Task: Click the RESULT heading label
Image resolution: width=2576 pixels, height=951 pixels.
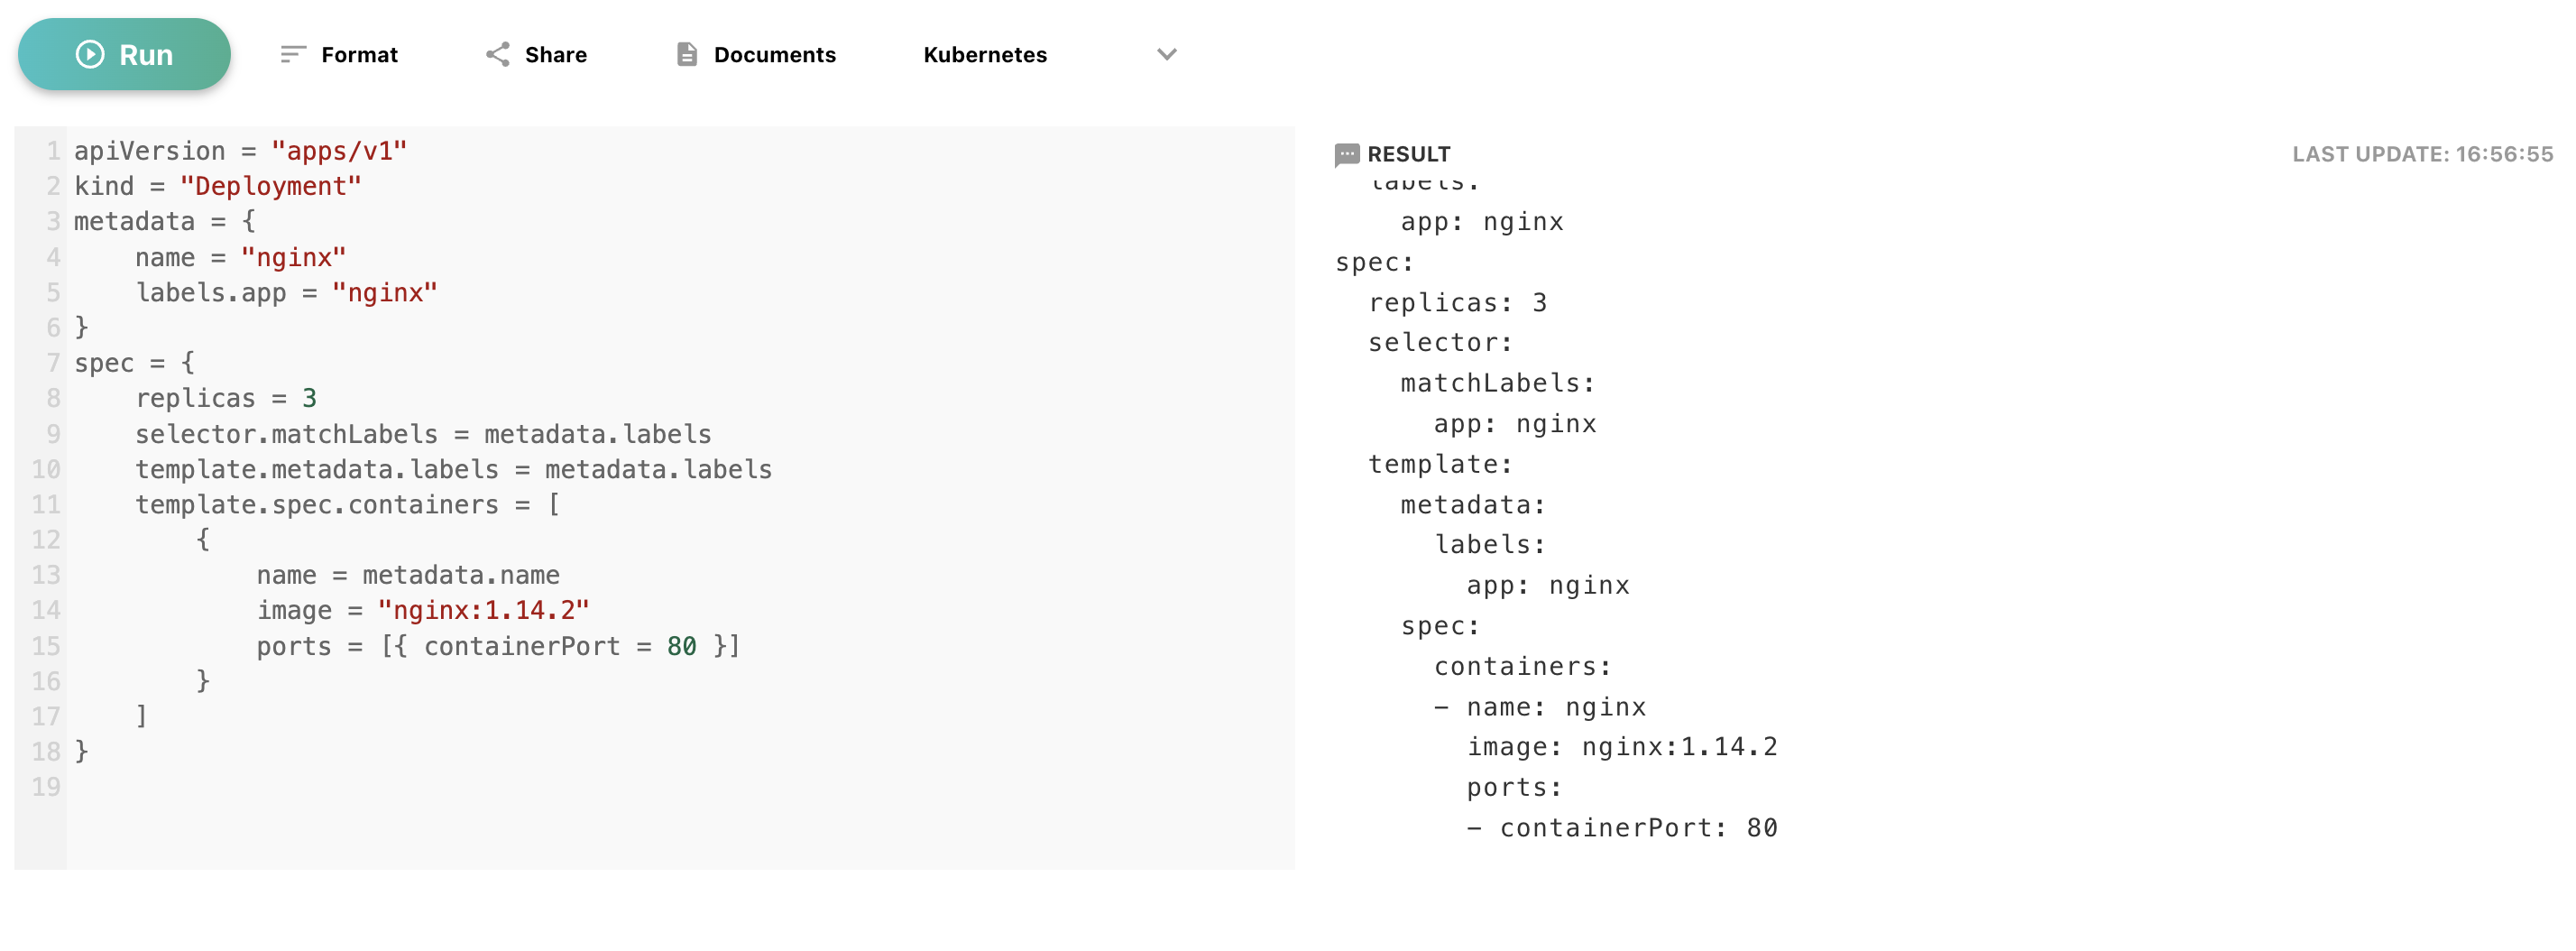Action: pyautogui.click(x=1408, y=154)
